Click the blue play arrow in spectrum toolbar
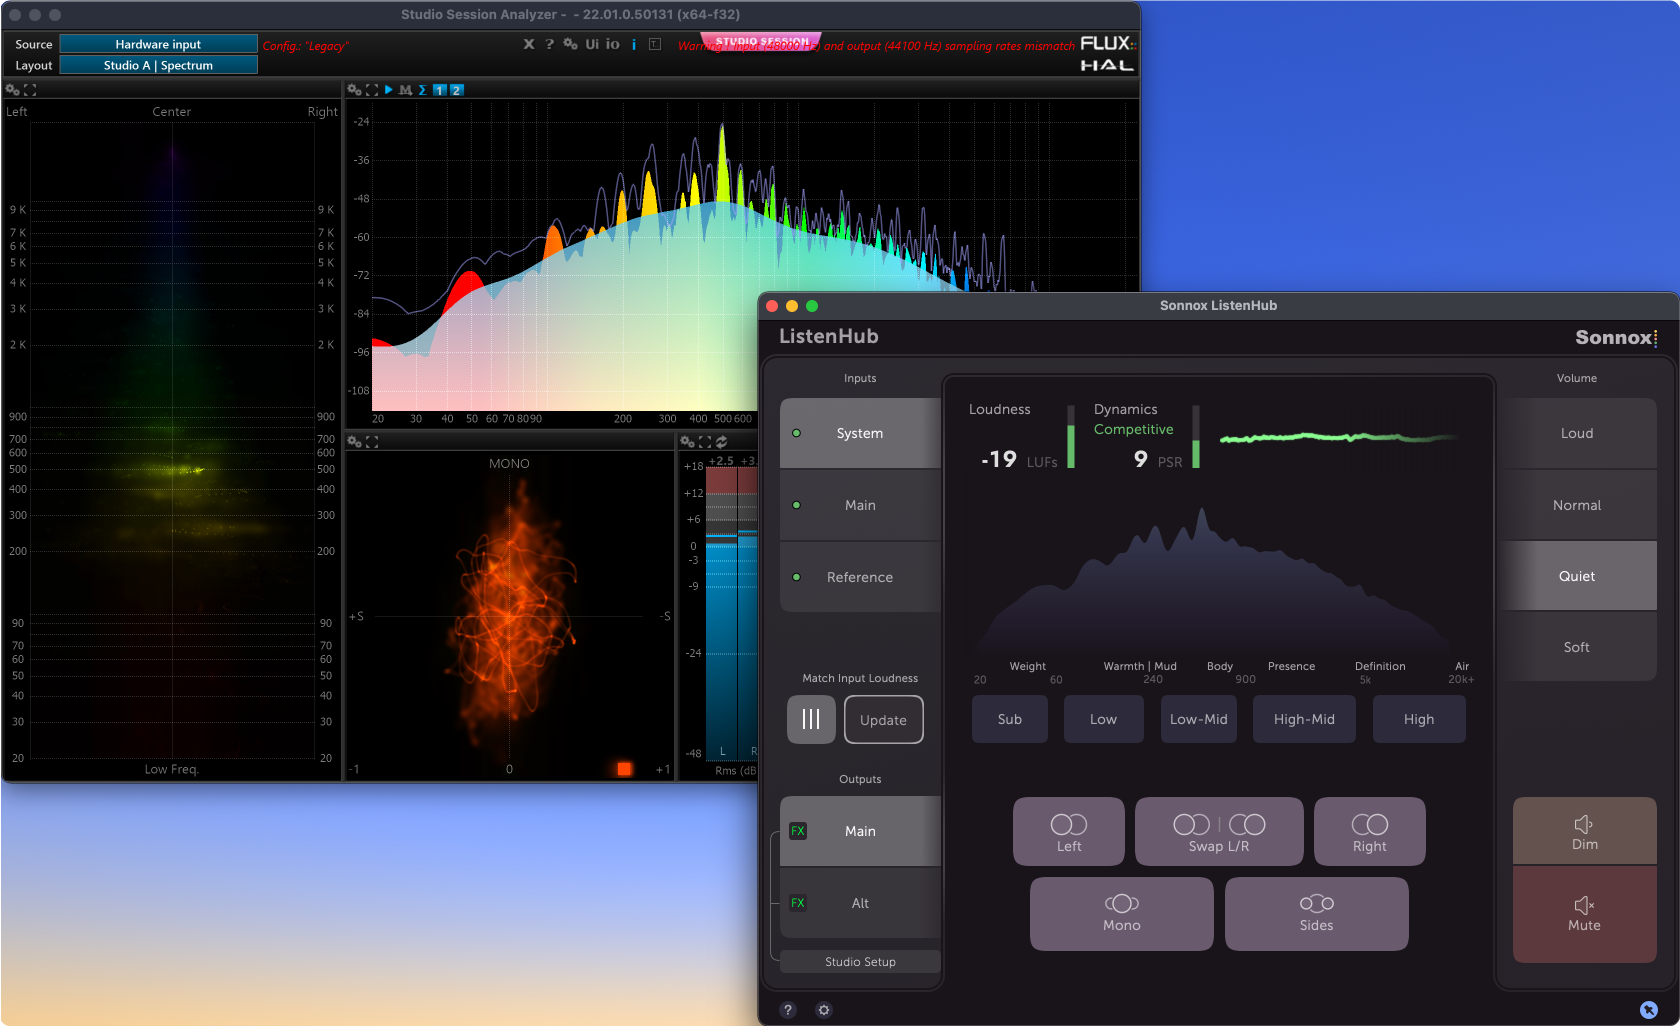This screenshot has width=1680, height=1026. point(389,90)
